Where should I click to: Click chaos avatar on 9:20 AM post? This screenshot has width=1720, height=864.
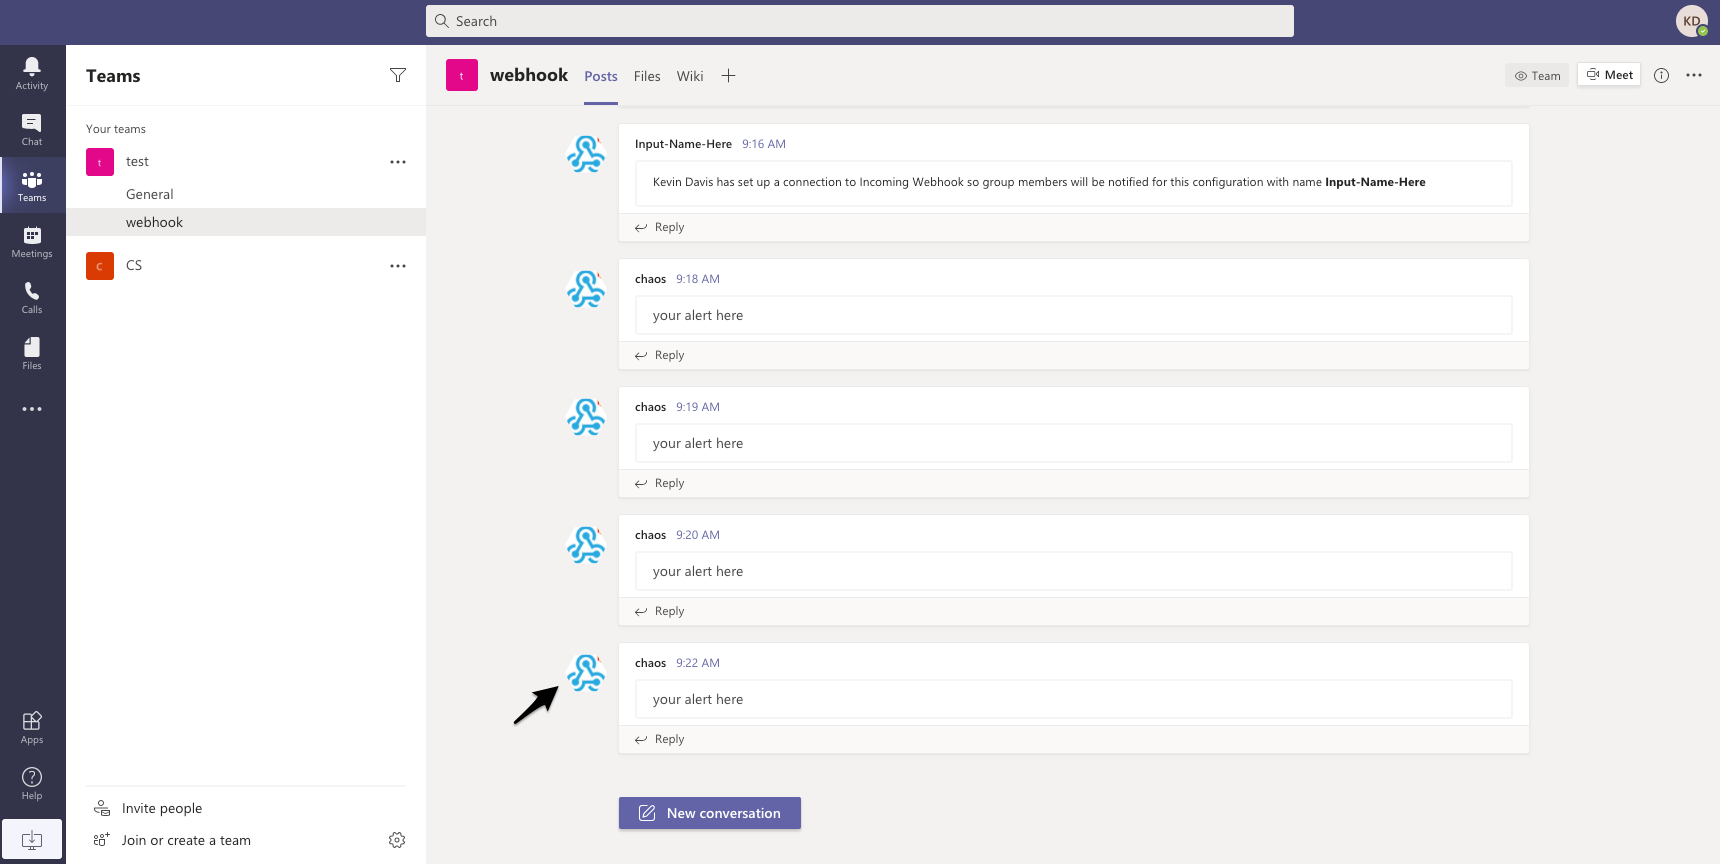586,545
